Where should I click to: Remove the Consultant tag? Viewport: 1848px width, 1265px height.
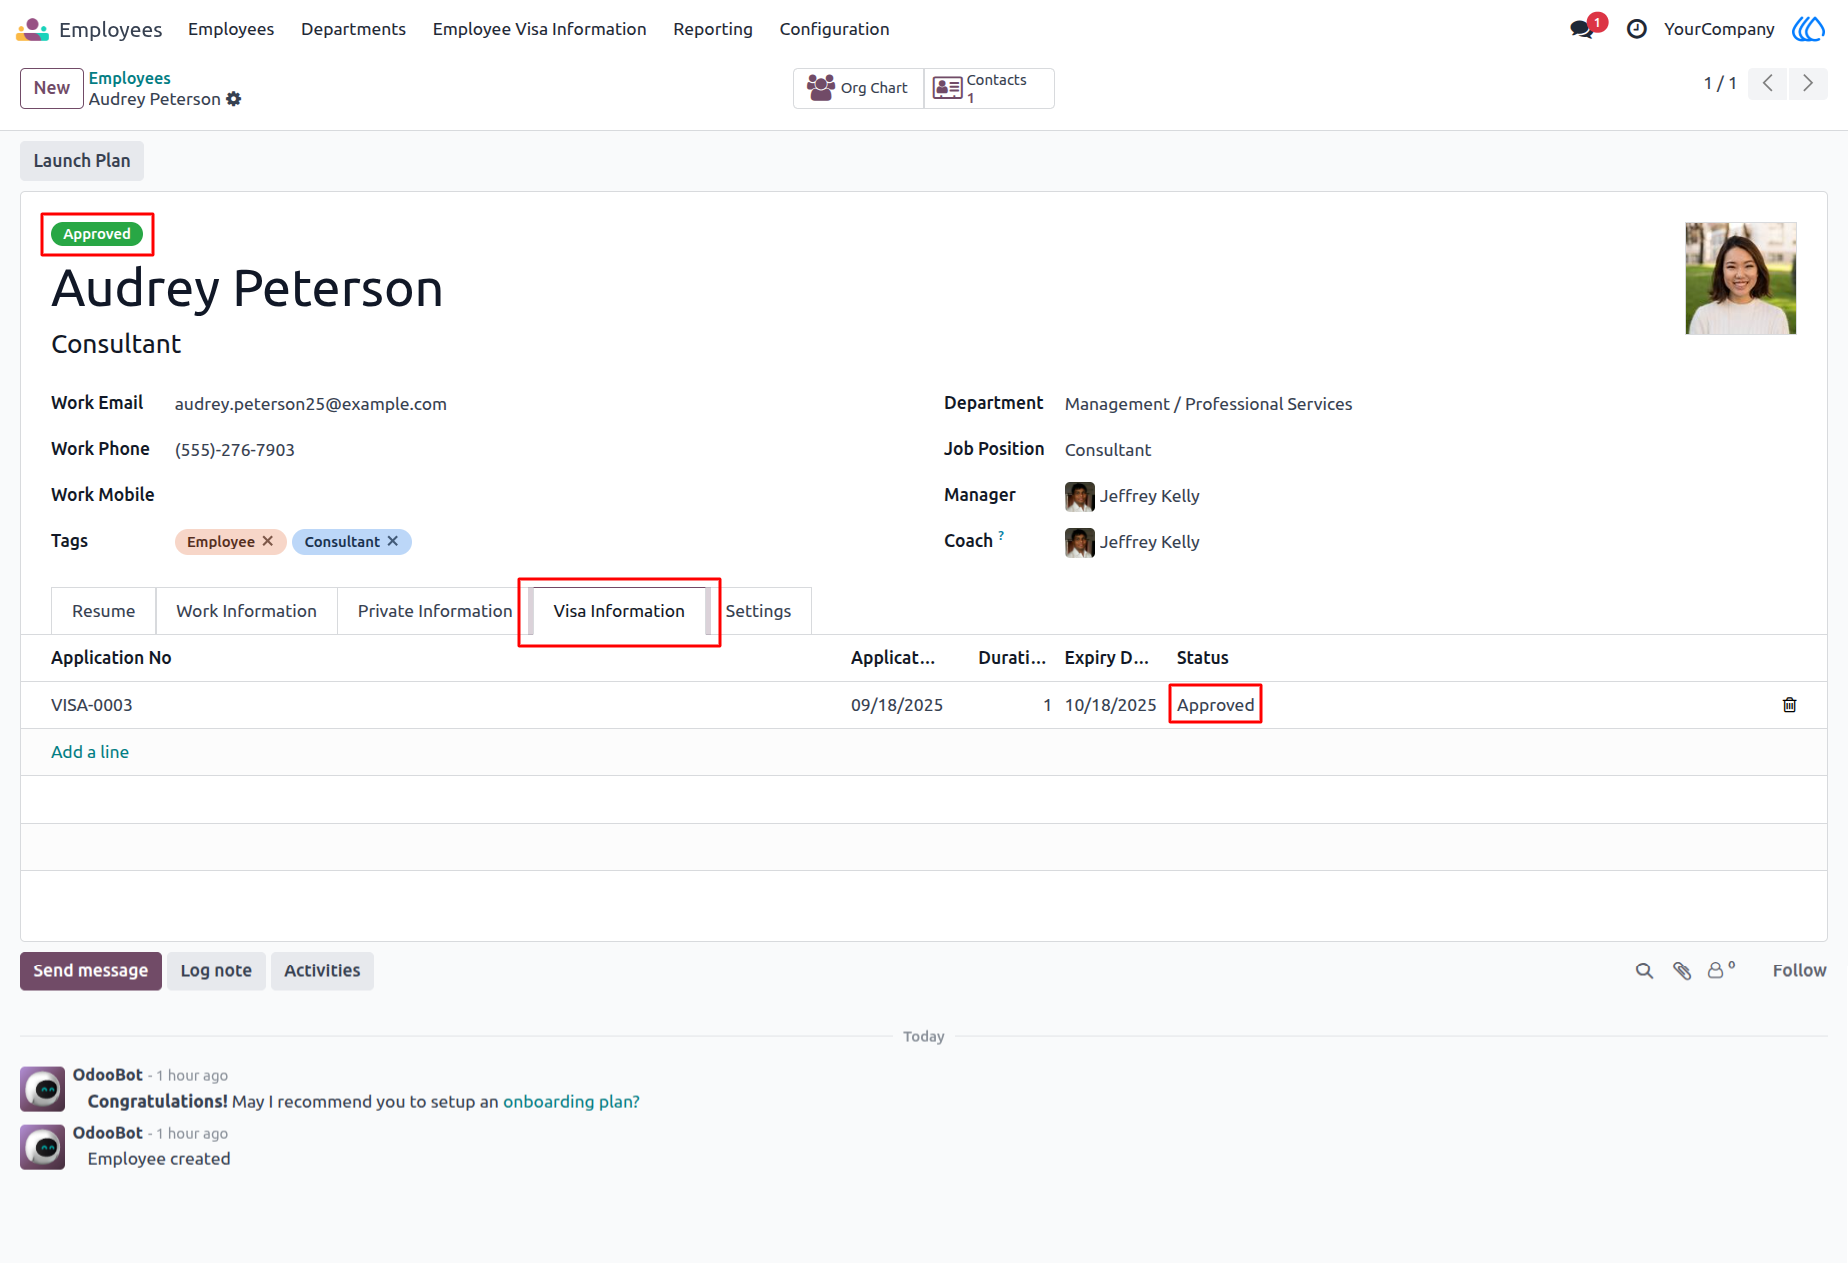pyautogui.click(x=393, y=541)
